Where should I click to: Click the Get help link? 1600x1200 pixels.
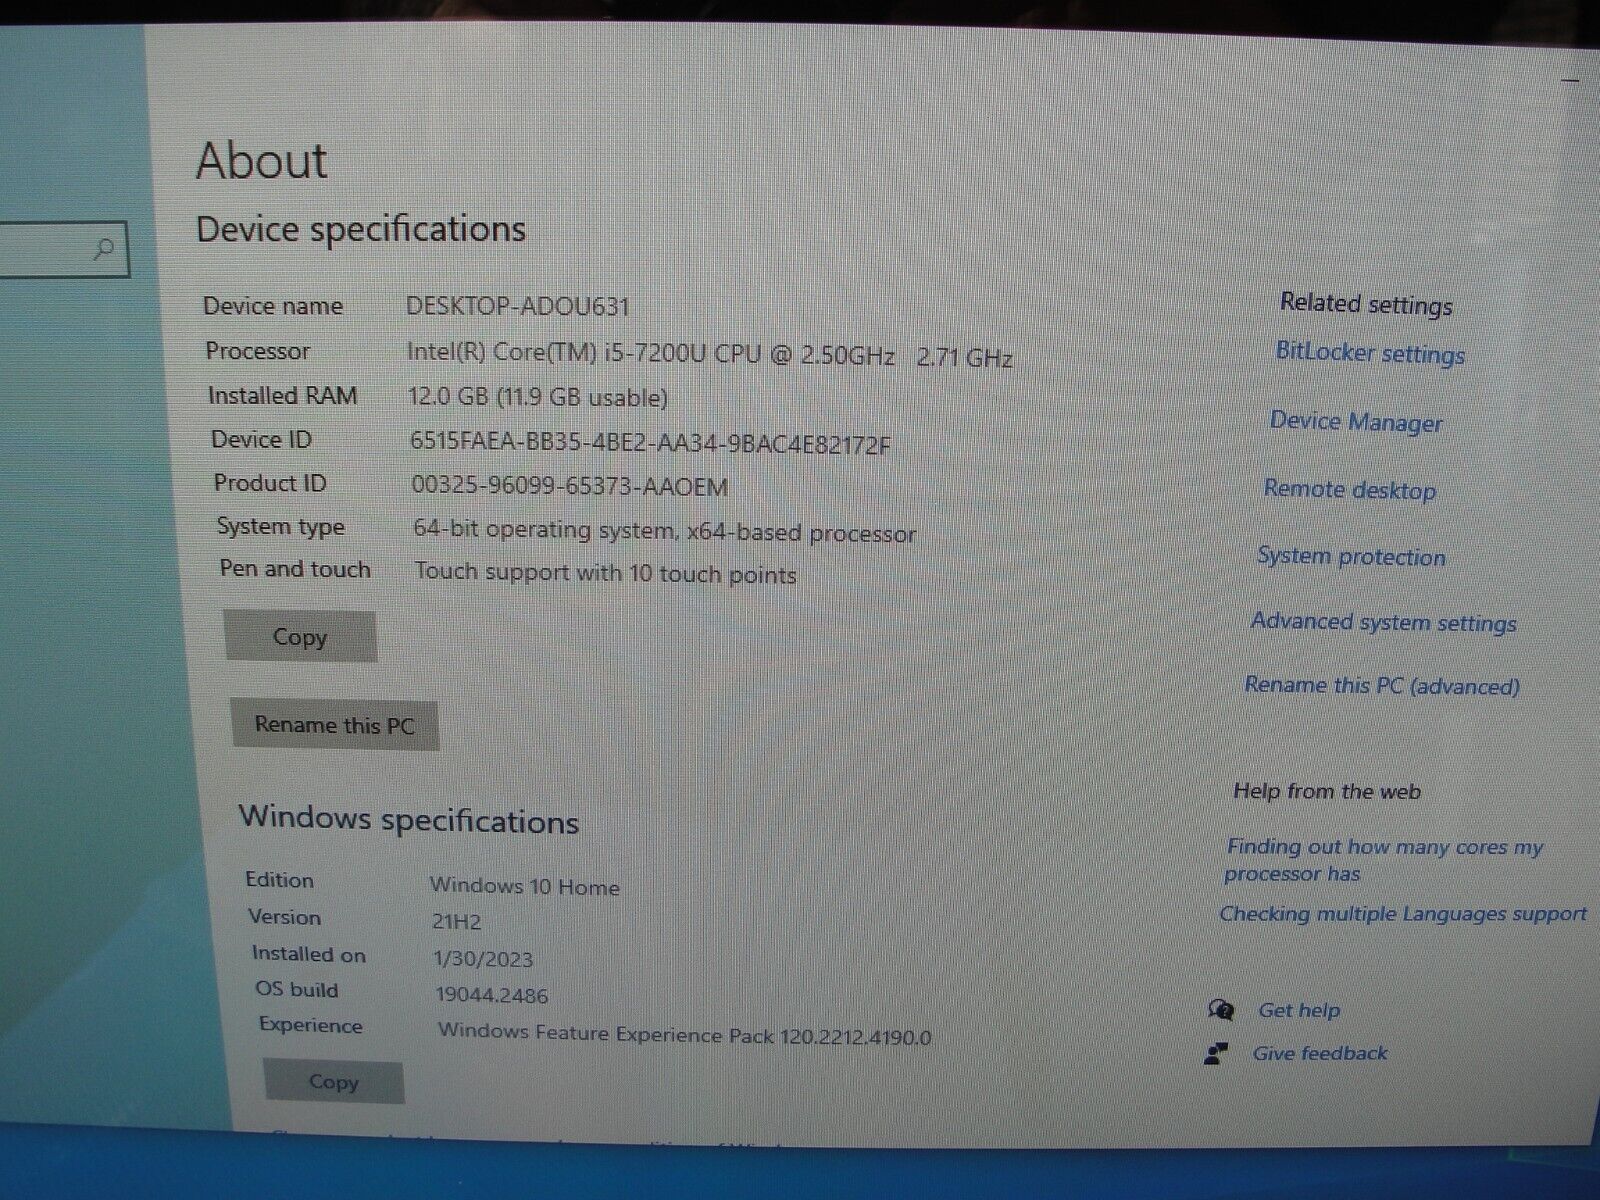point(1299,1010)
